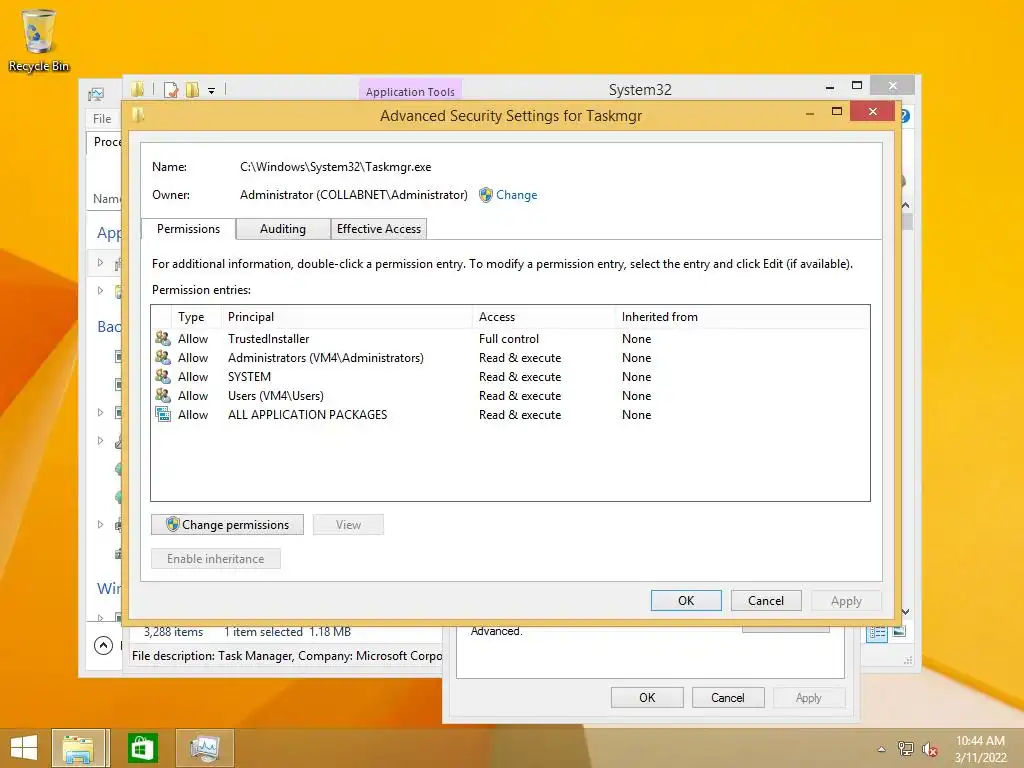Switch to the Permissions tab

pyautogui.click(x=188, y=229)
